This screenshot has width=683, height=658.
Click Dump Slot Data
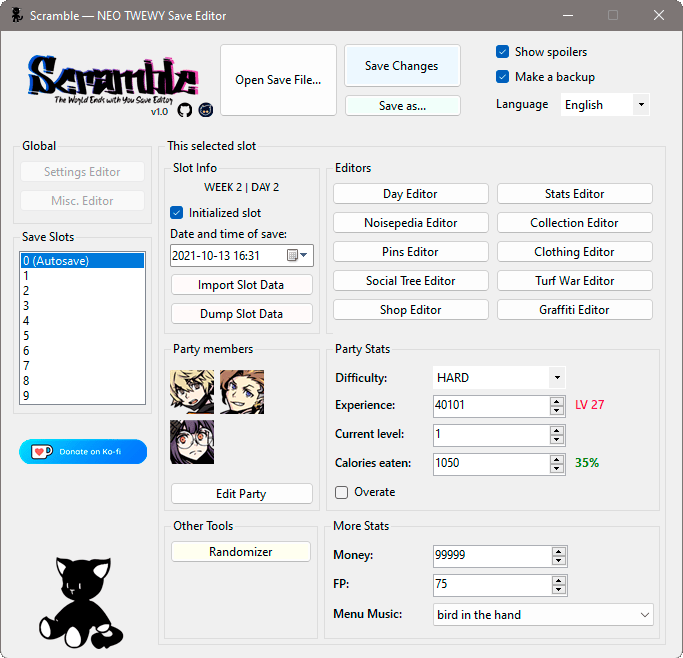241,314
